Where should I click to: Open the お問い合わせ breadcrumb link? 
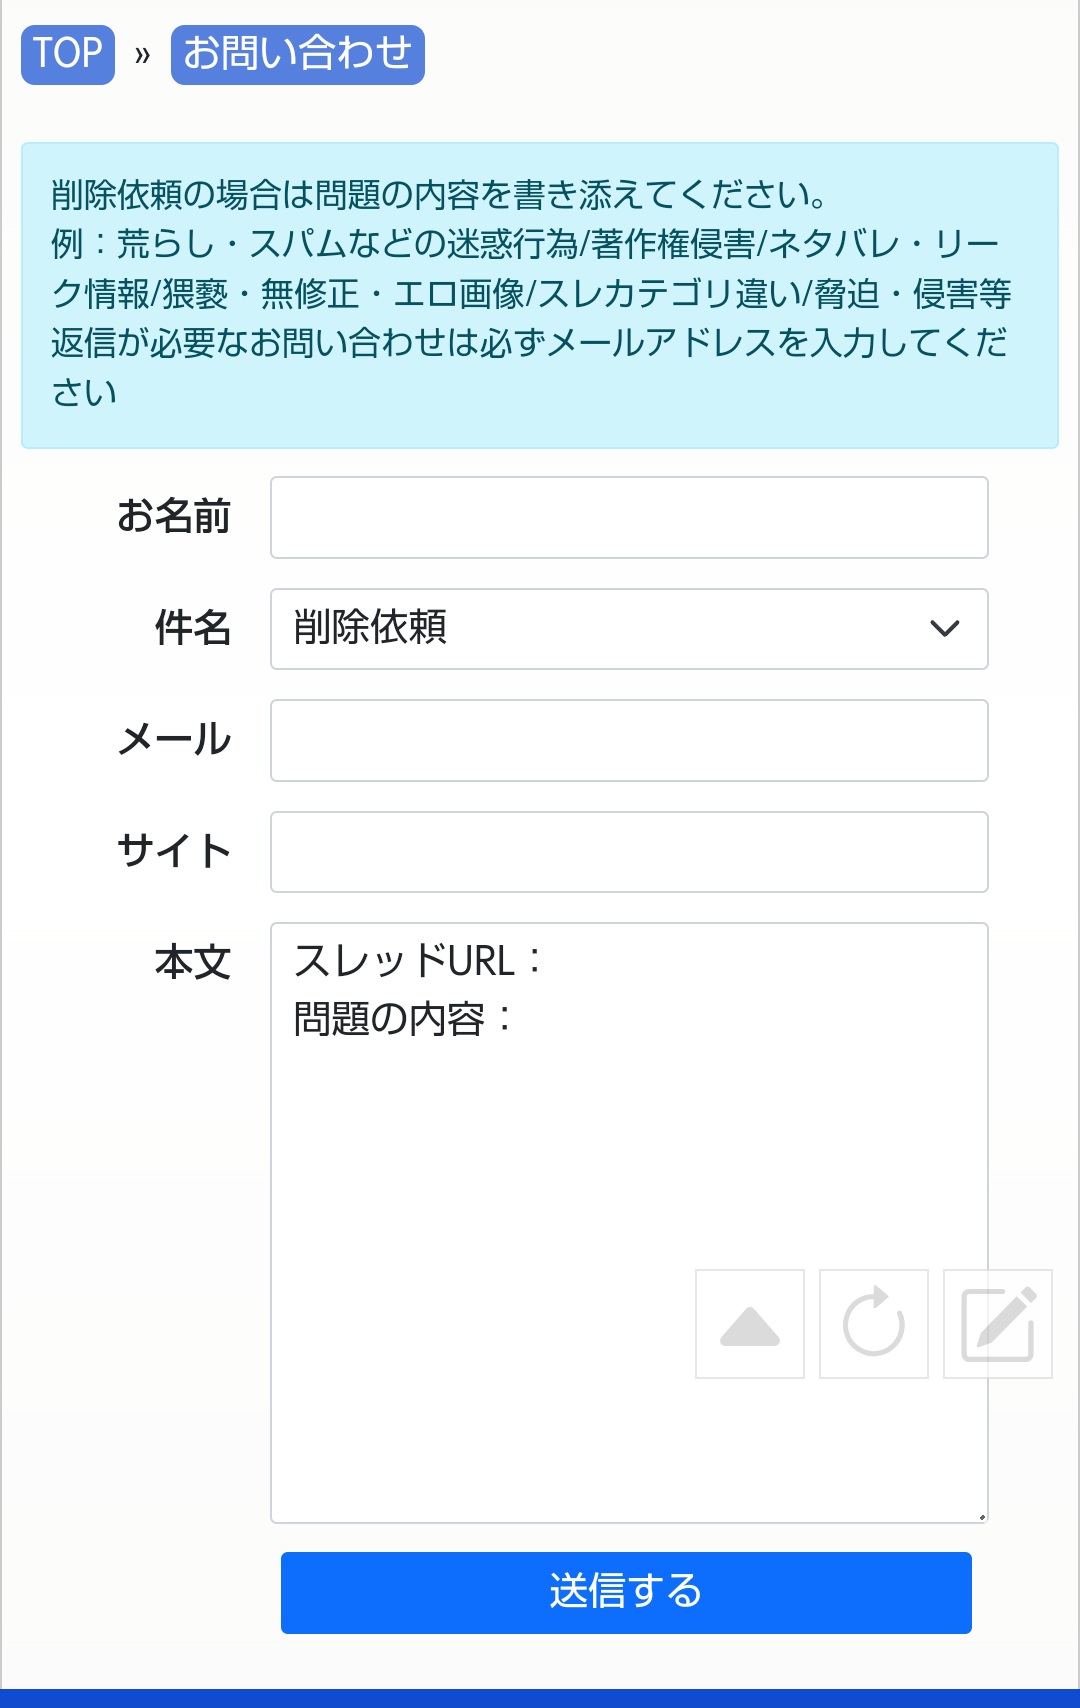(x=297, y=54)
